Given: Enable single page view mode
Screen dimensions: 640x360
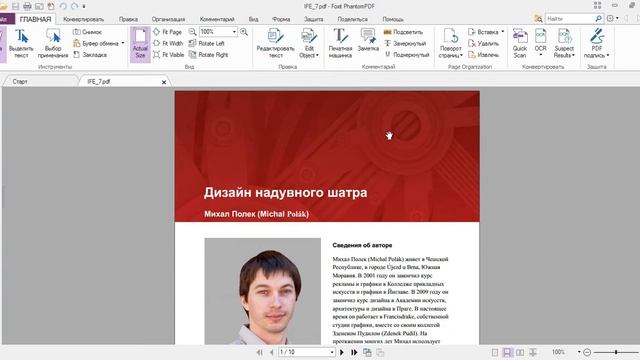Looking at the screenshot, I should 495,352.
